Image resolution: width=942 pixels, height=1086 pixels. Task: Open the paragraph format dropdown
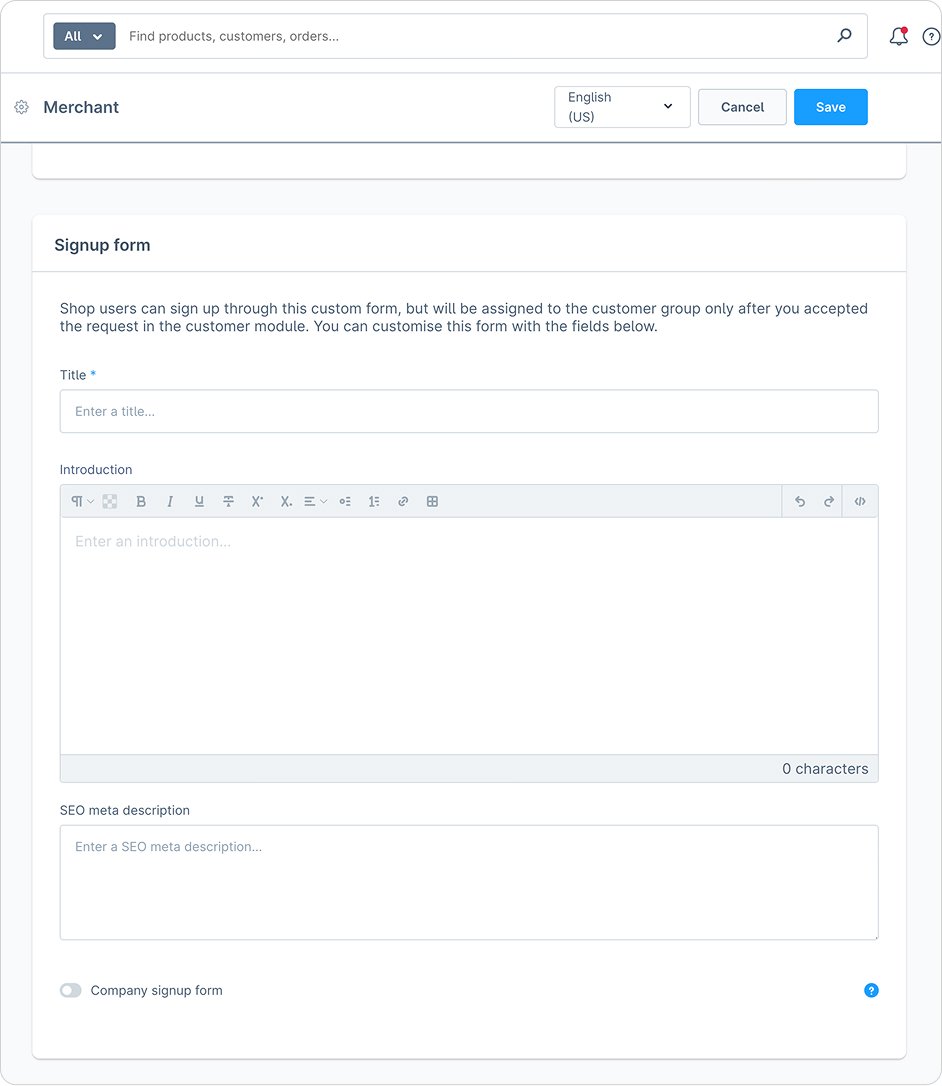tap(81, 502)
